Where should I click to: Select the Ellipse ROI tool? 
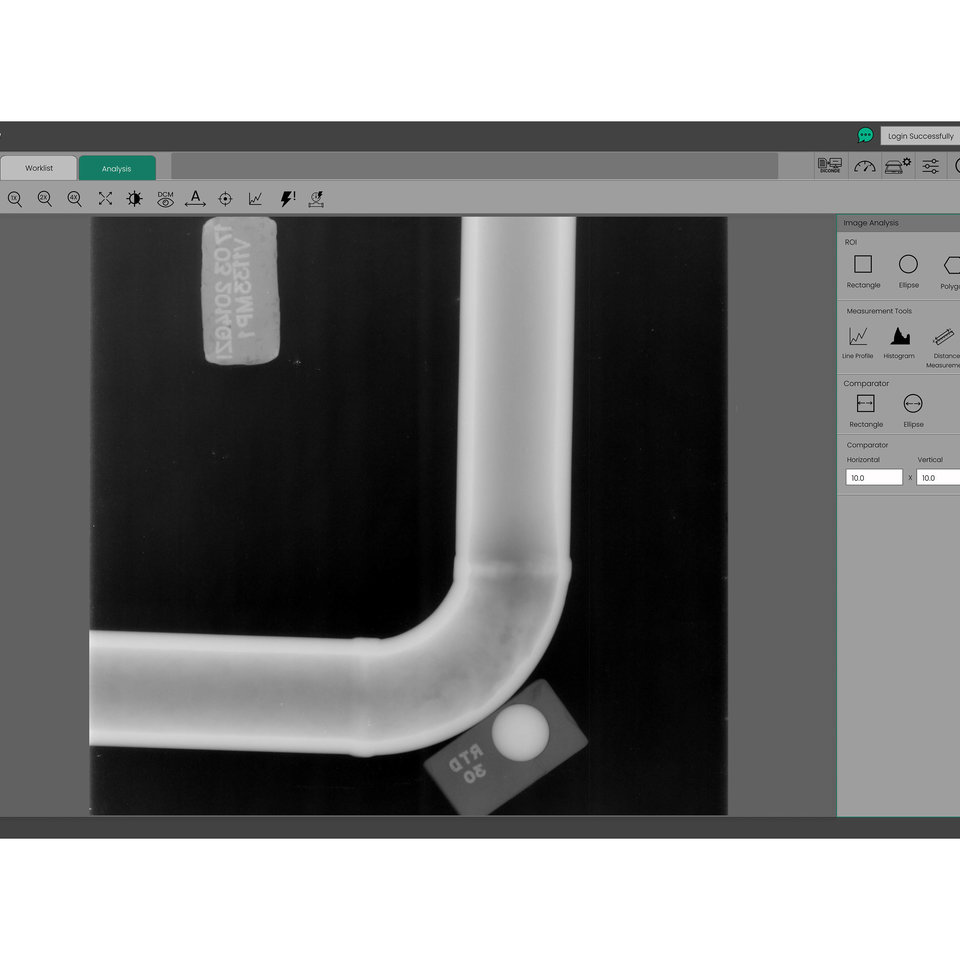coord(909,266)
